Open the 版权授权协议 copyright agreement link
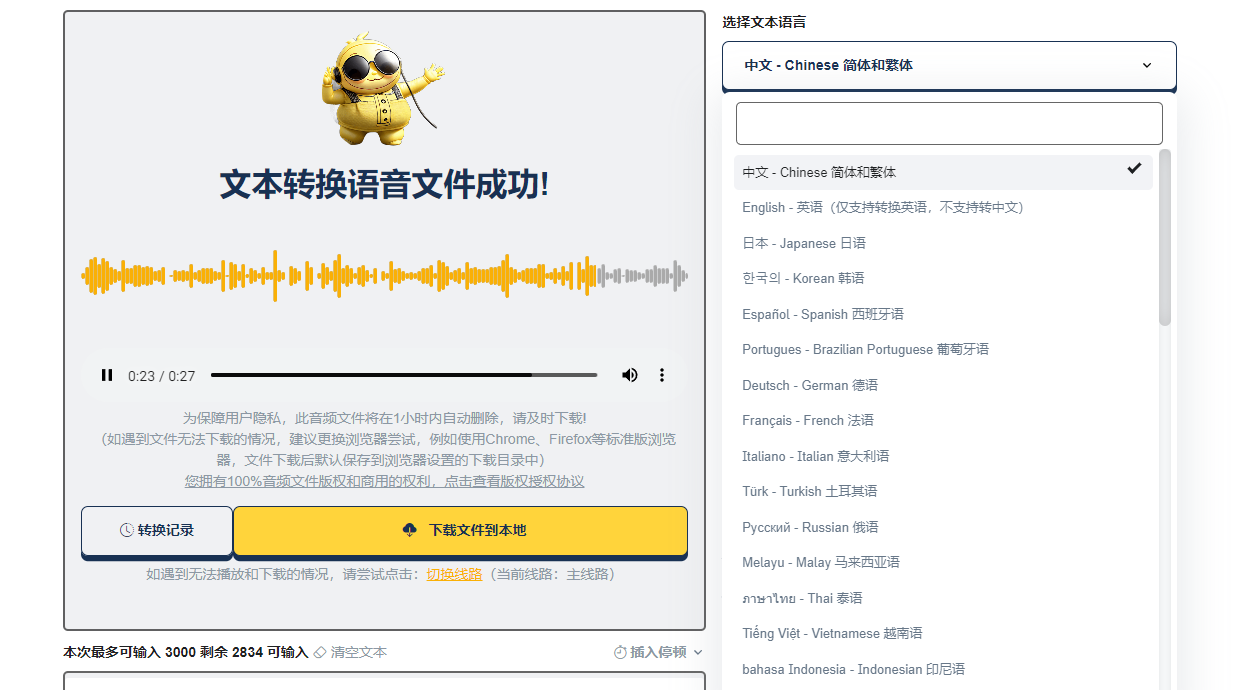The image size is (1236, 690). point(384,482)
